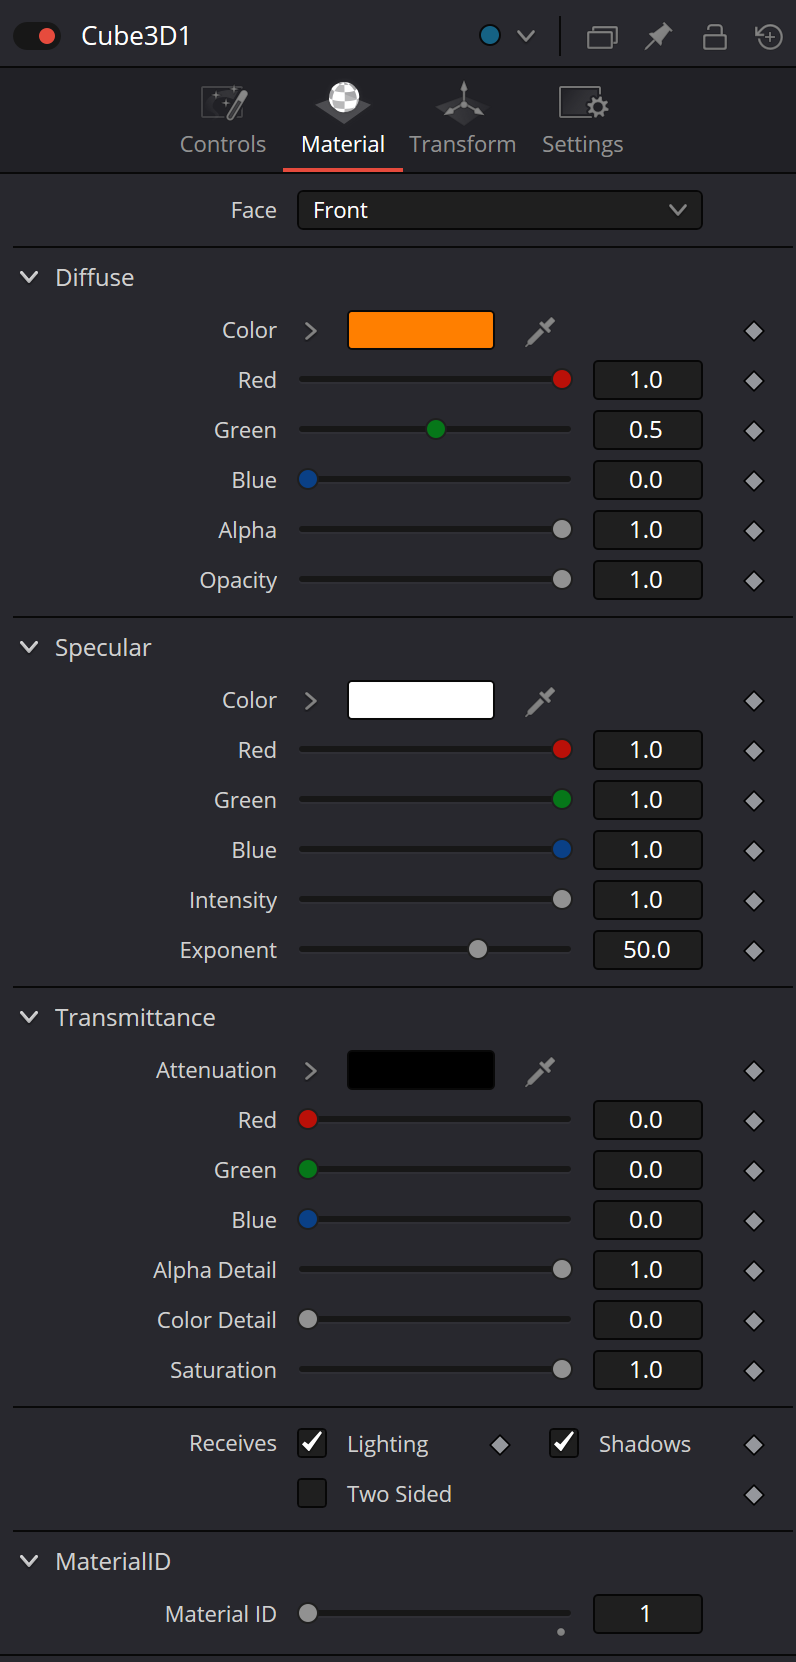Open the orange Diffuse color swatch
Screen dimensions: 796x1662
(x=421, y=330)
